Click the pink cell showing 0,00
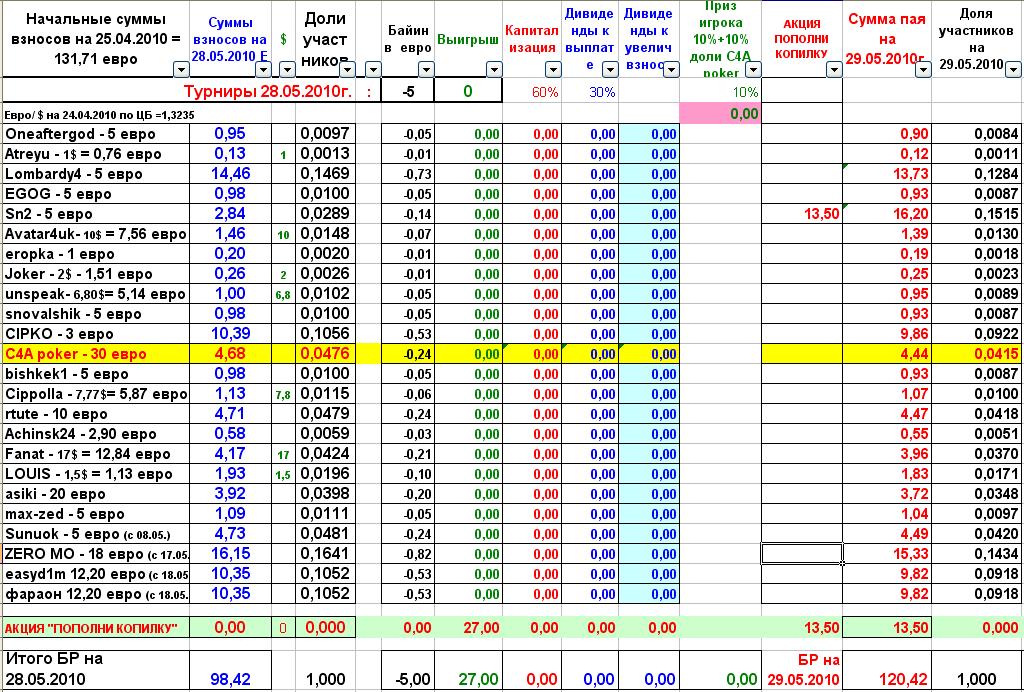Image resolution: width=1024 pixels, height=692 pixels. coord(720,114)
